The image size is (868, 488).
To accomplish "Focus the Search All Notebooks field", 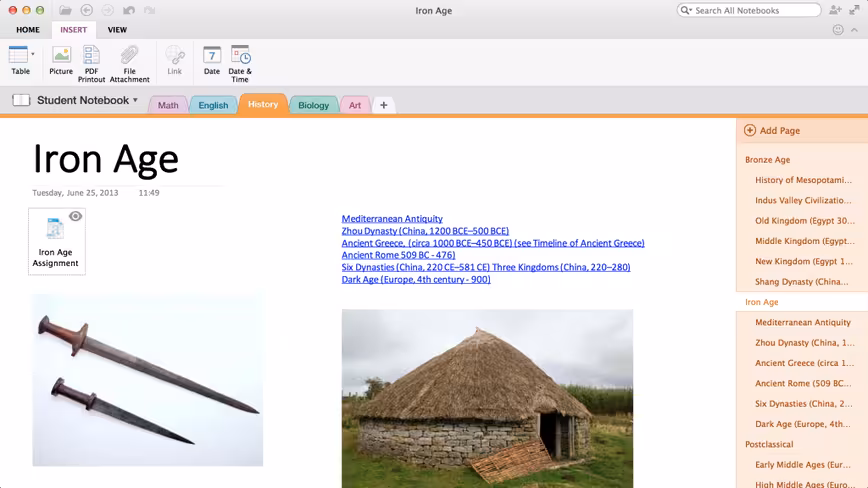I will [x=749, y=10].
